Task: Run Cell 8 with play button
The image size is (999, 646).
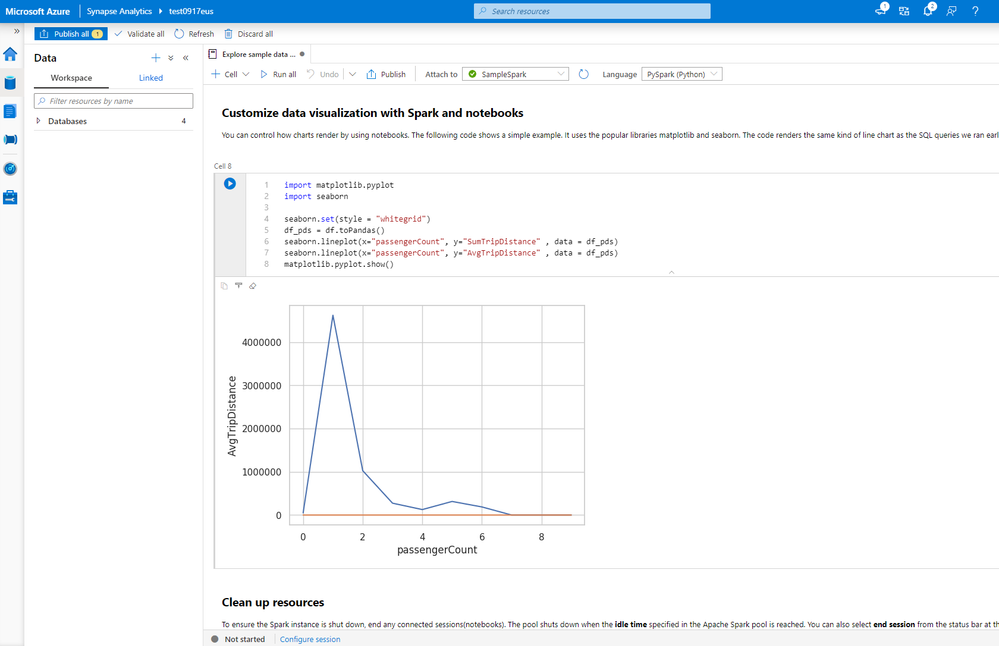Action: click(x=230, y=183)
